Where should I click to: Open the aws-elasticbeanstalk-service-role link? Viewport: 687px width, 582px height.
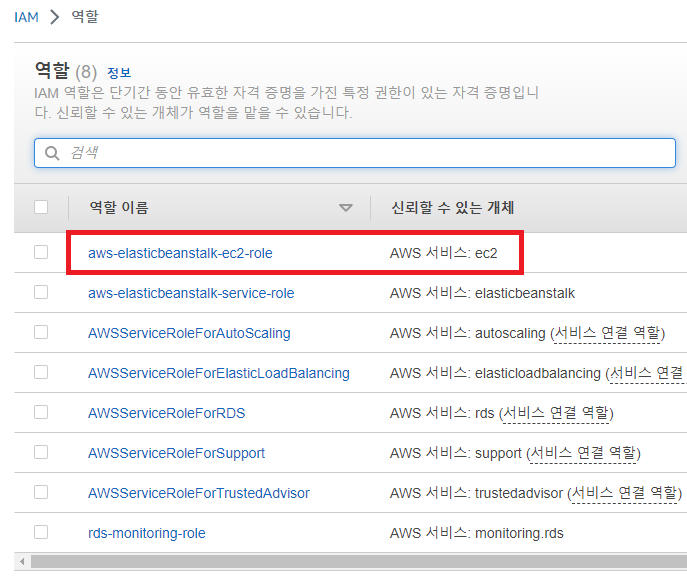[x=191, y=293]
